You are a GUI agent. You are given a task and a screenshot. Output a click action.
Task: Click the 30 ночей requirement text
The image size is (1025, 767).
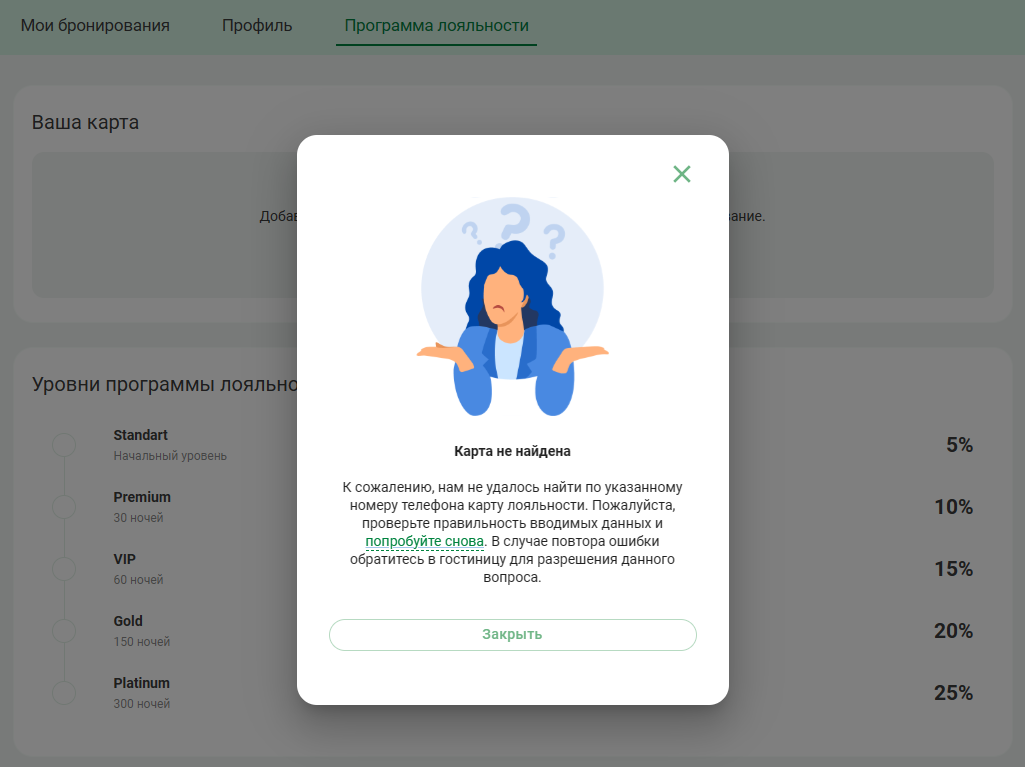[138, 518]
